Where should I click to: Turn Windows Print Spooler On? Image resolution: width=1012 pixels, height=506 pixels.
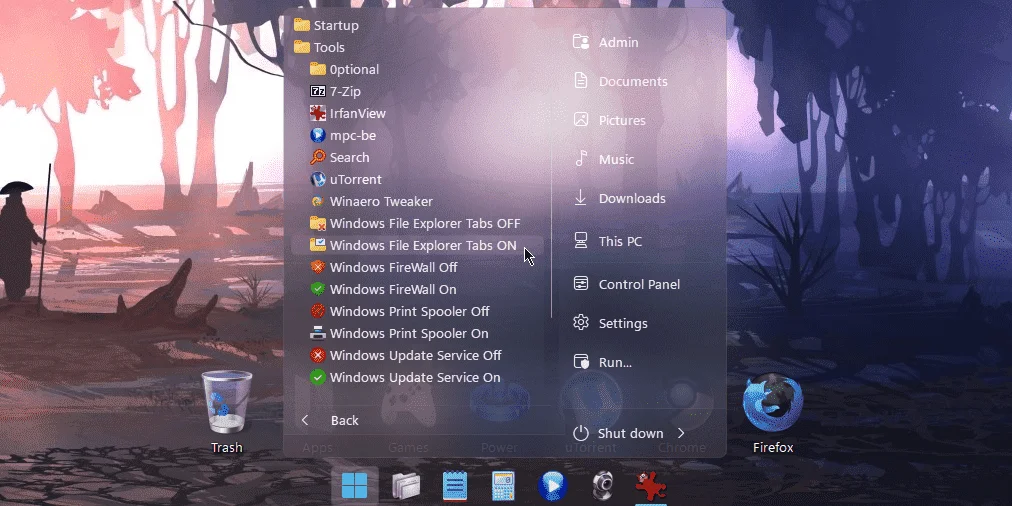pos(399,333)
